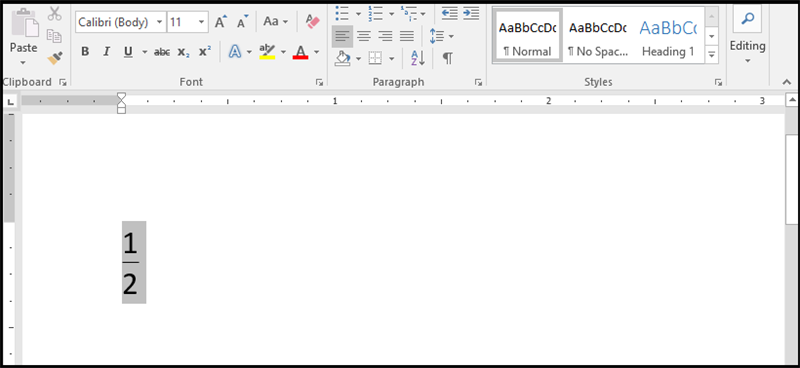Open the Calibri (Body) font name dropdown
This screenshot has height=368, width=800.
point(160,22)
